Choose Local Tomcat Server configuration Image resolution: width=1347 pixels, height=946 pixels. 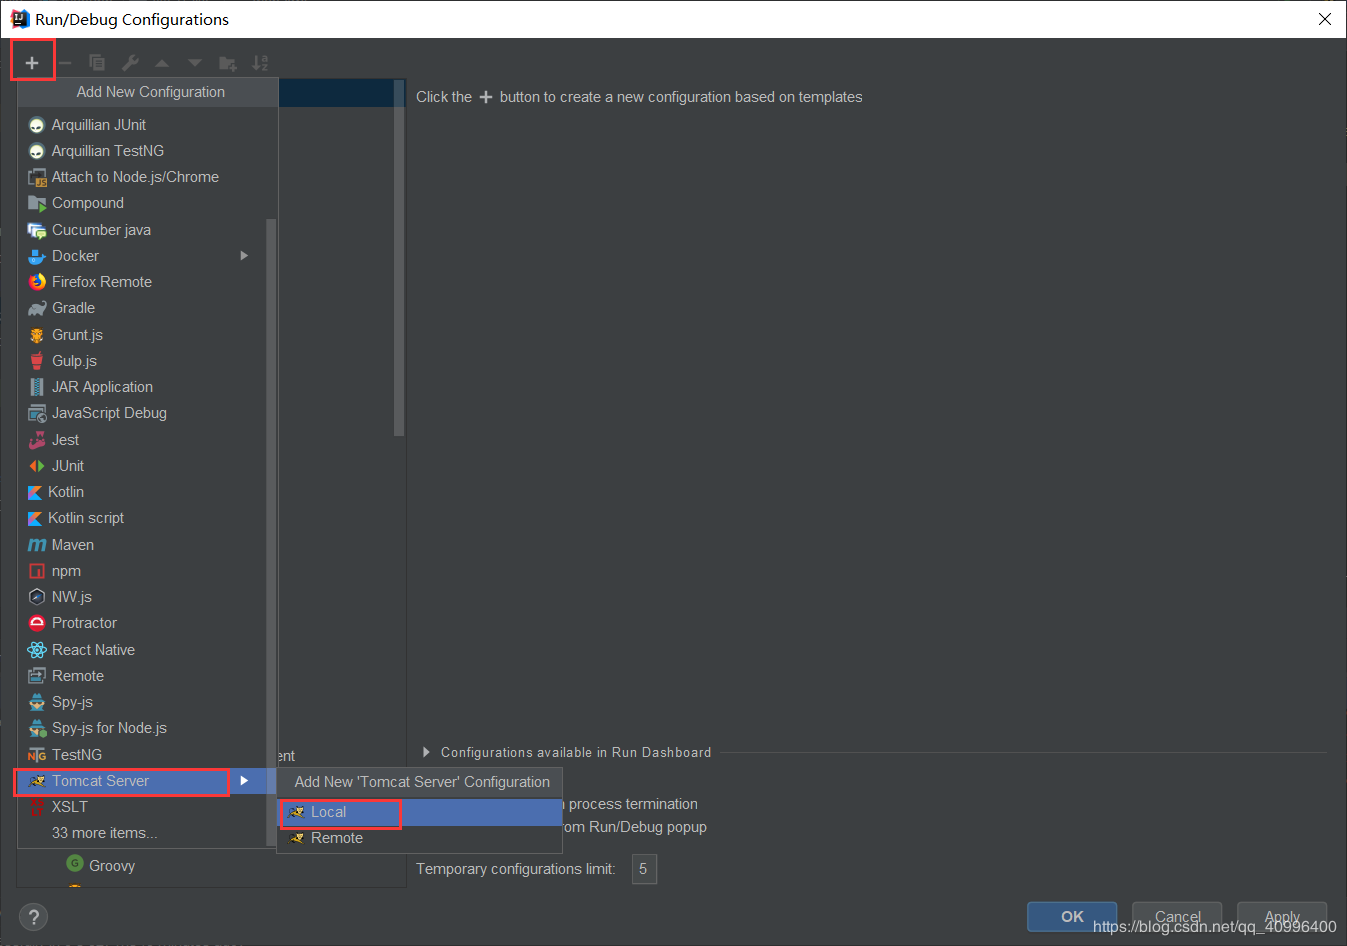(420, 812)
